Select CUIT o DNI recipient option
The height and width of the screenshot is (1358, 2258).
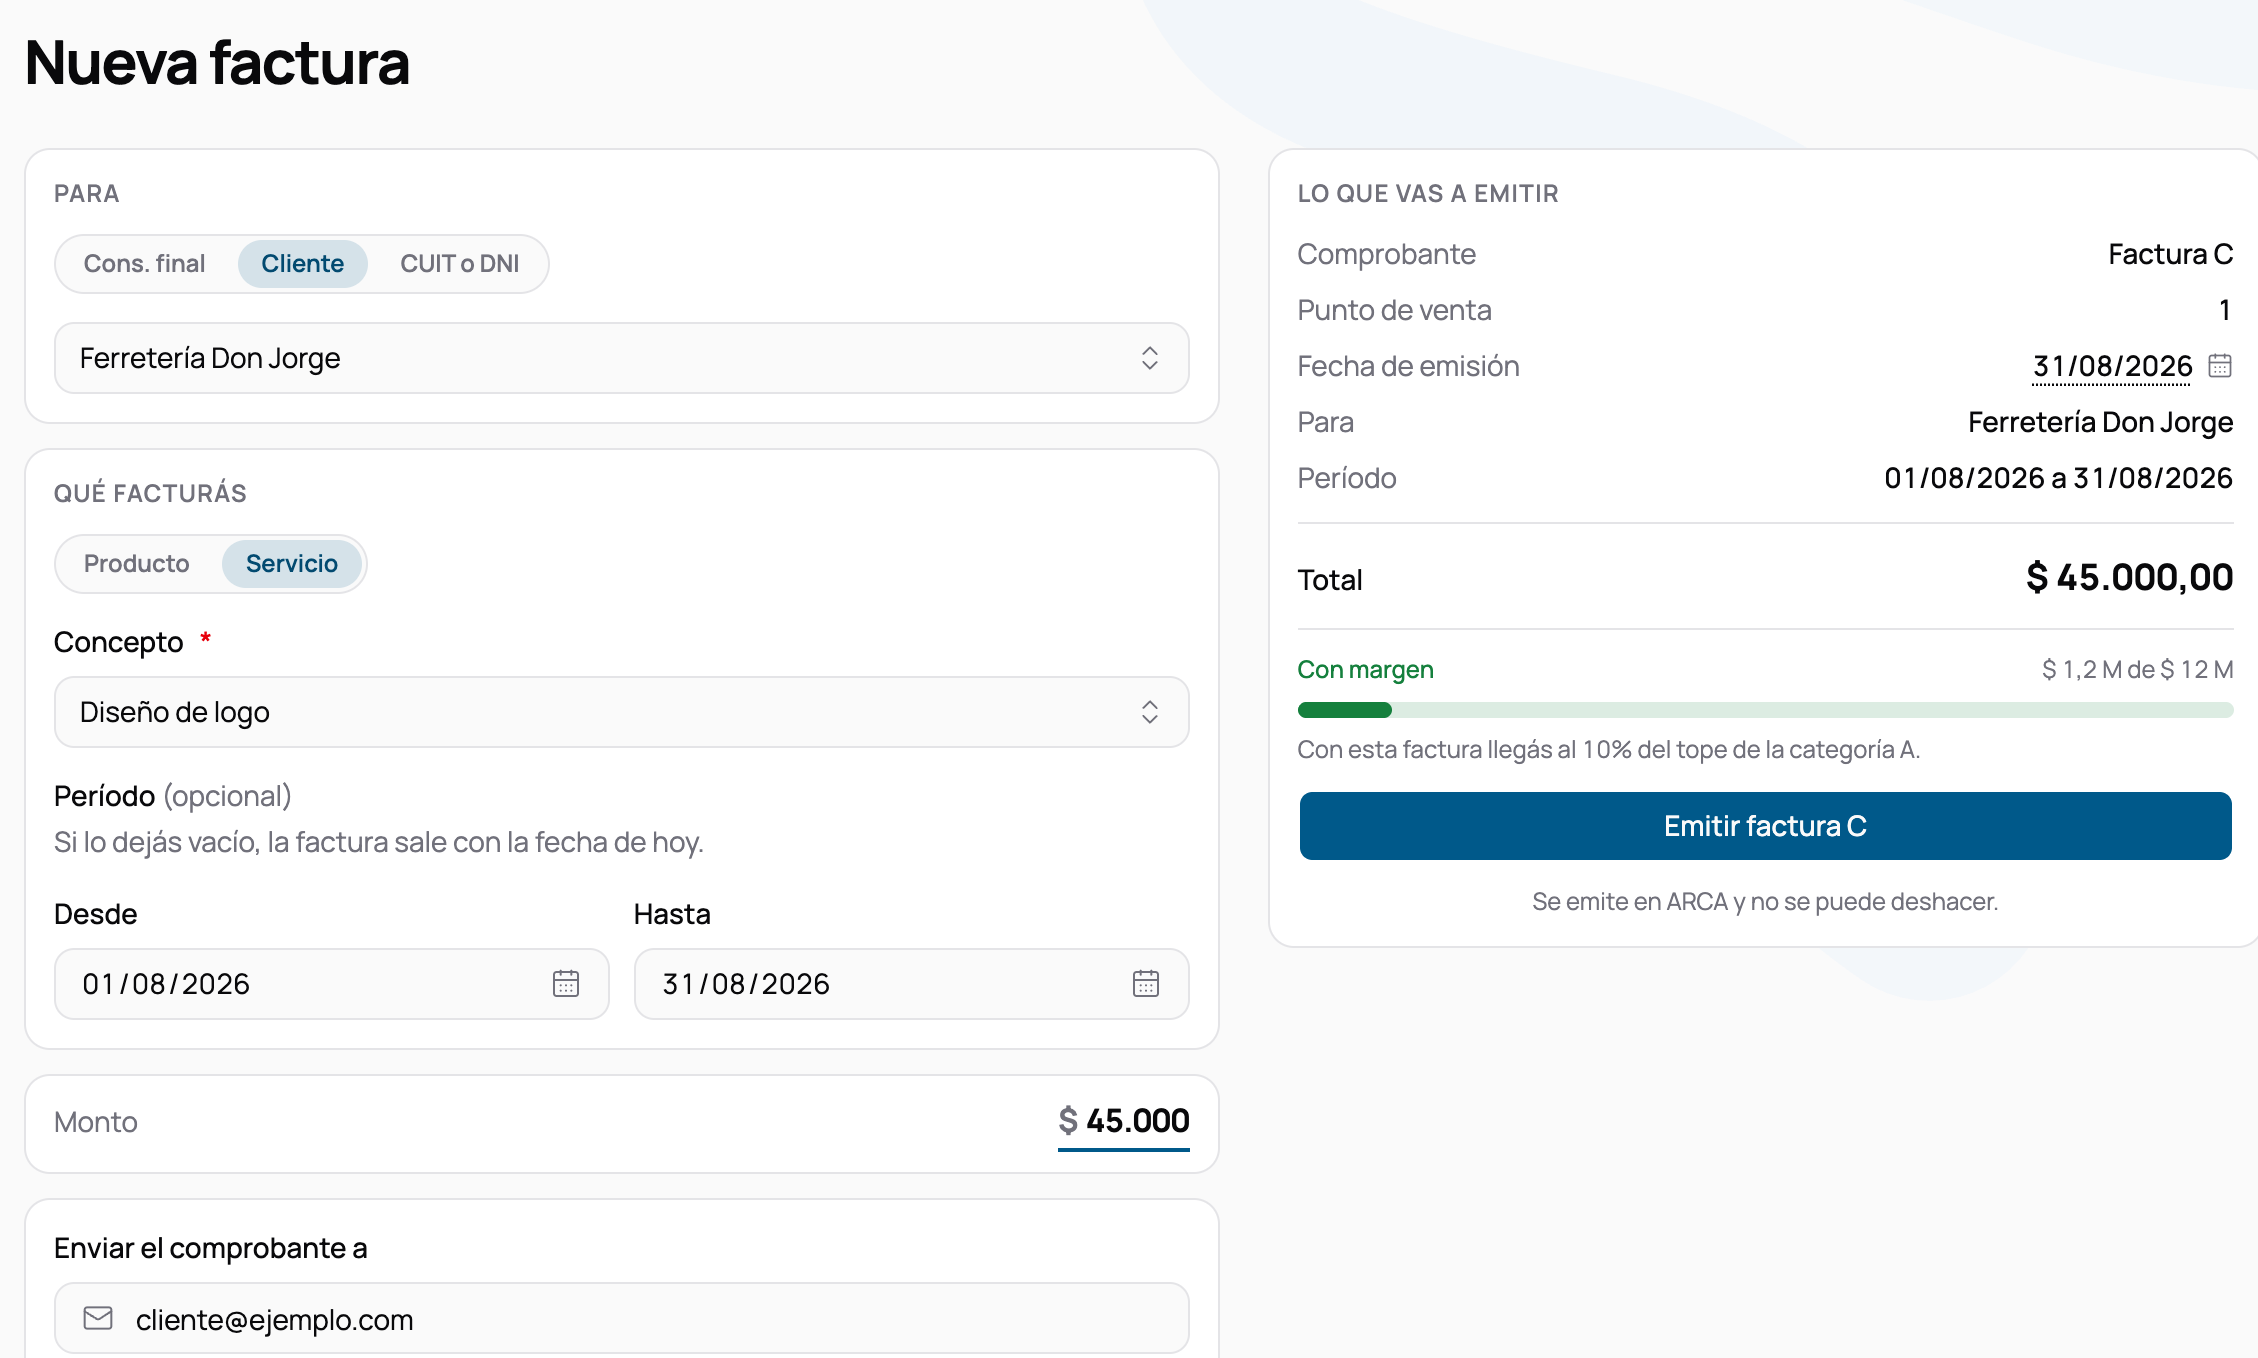[x=459, y=264]
